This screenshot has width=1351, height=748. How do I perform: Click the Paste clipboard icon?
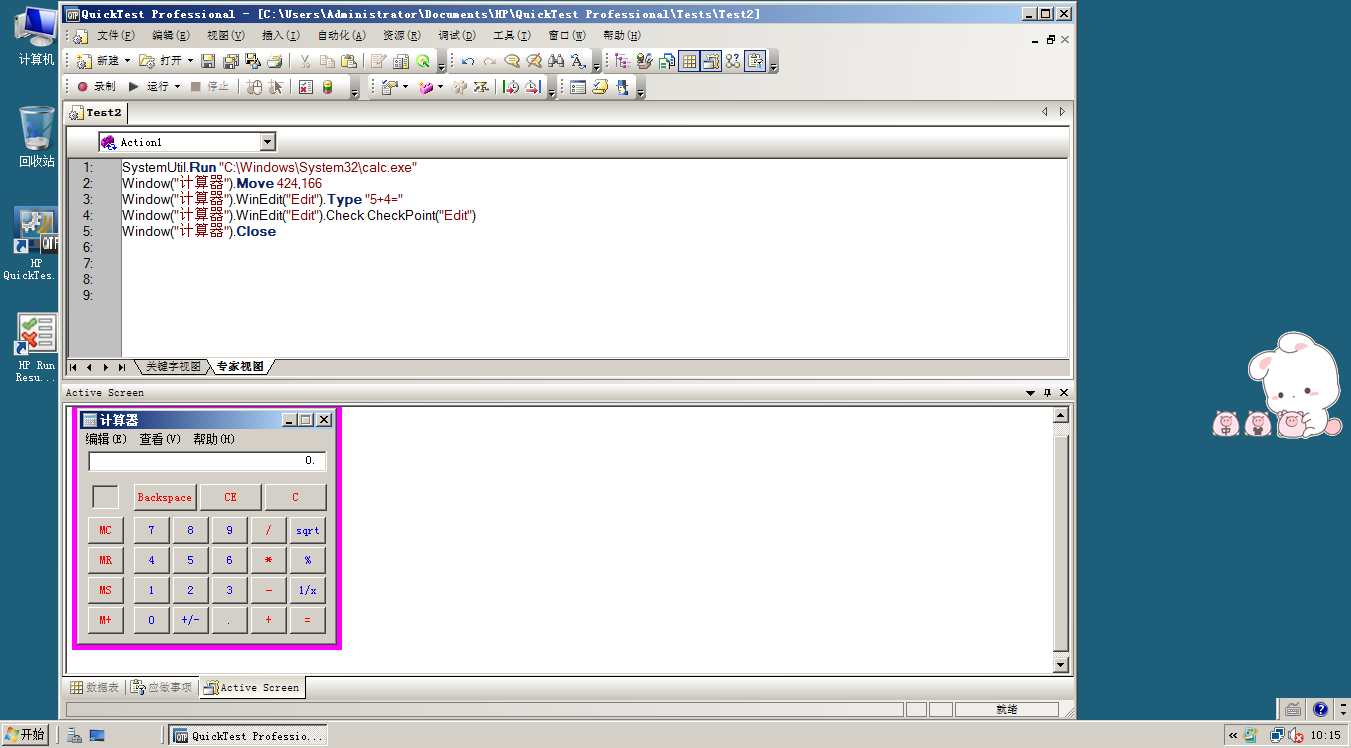(348, 61)
